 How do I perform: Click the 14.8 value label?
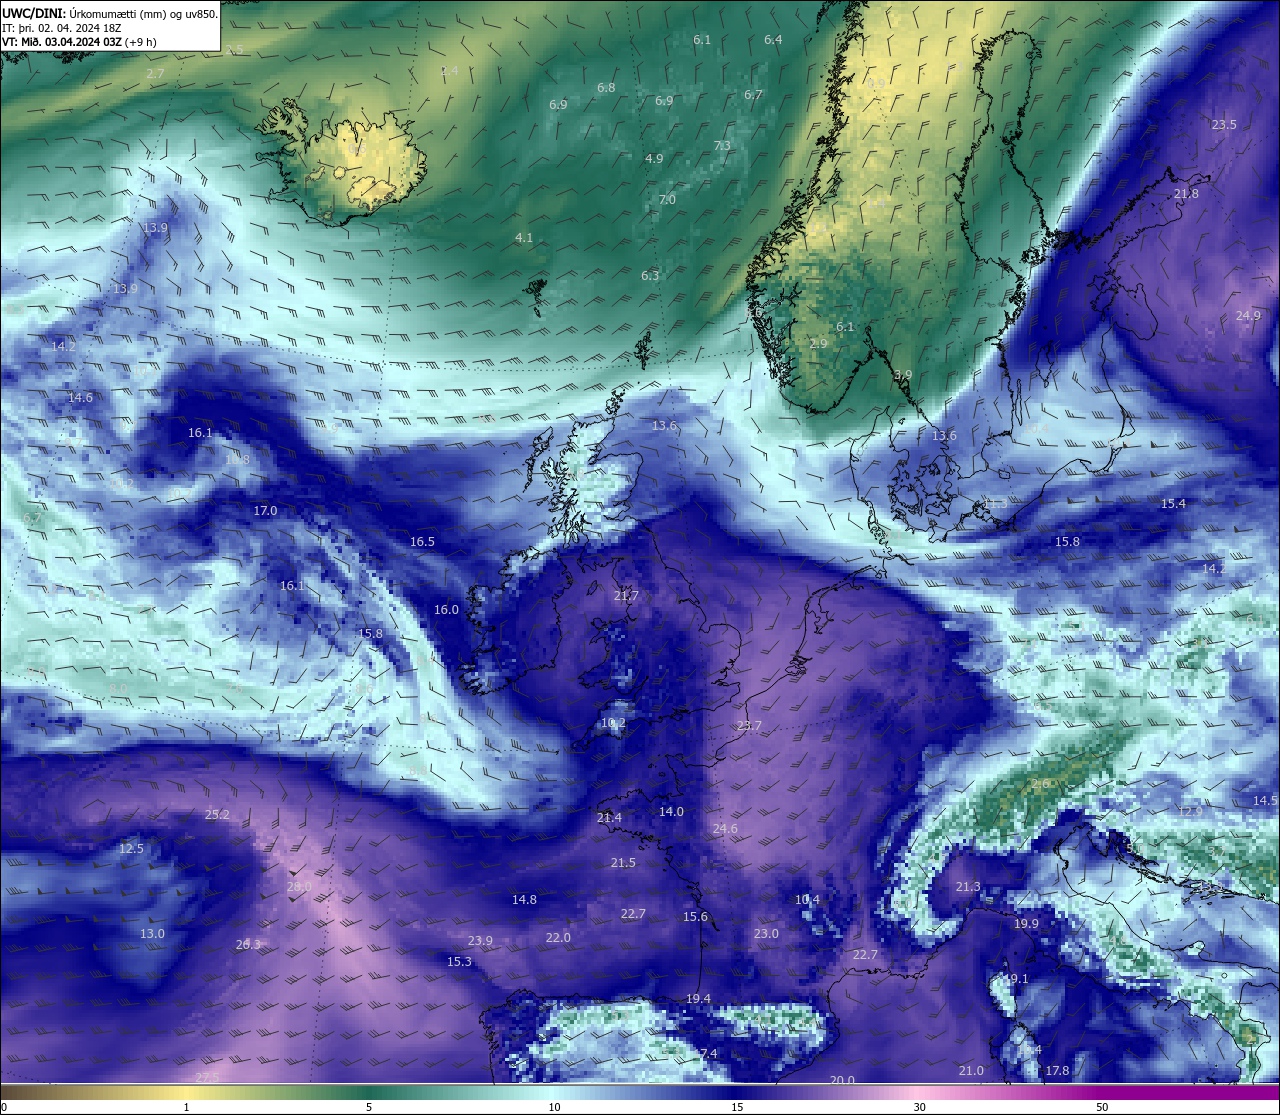524,900
